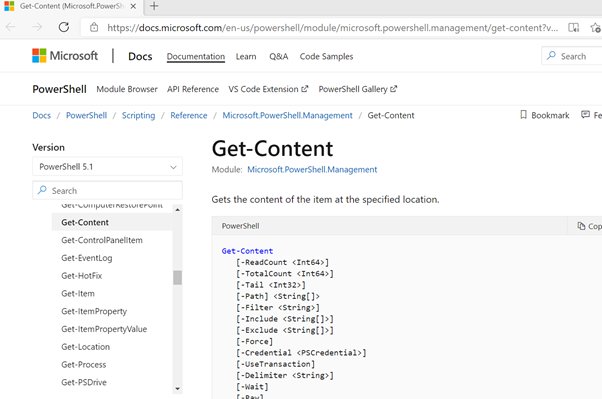Click the Copy code icon
The image size is (602, 399).
(581, 226)
